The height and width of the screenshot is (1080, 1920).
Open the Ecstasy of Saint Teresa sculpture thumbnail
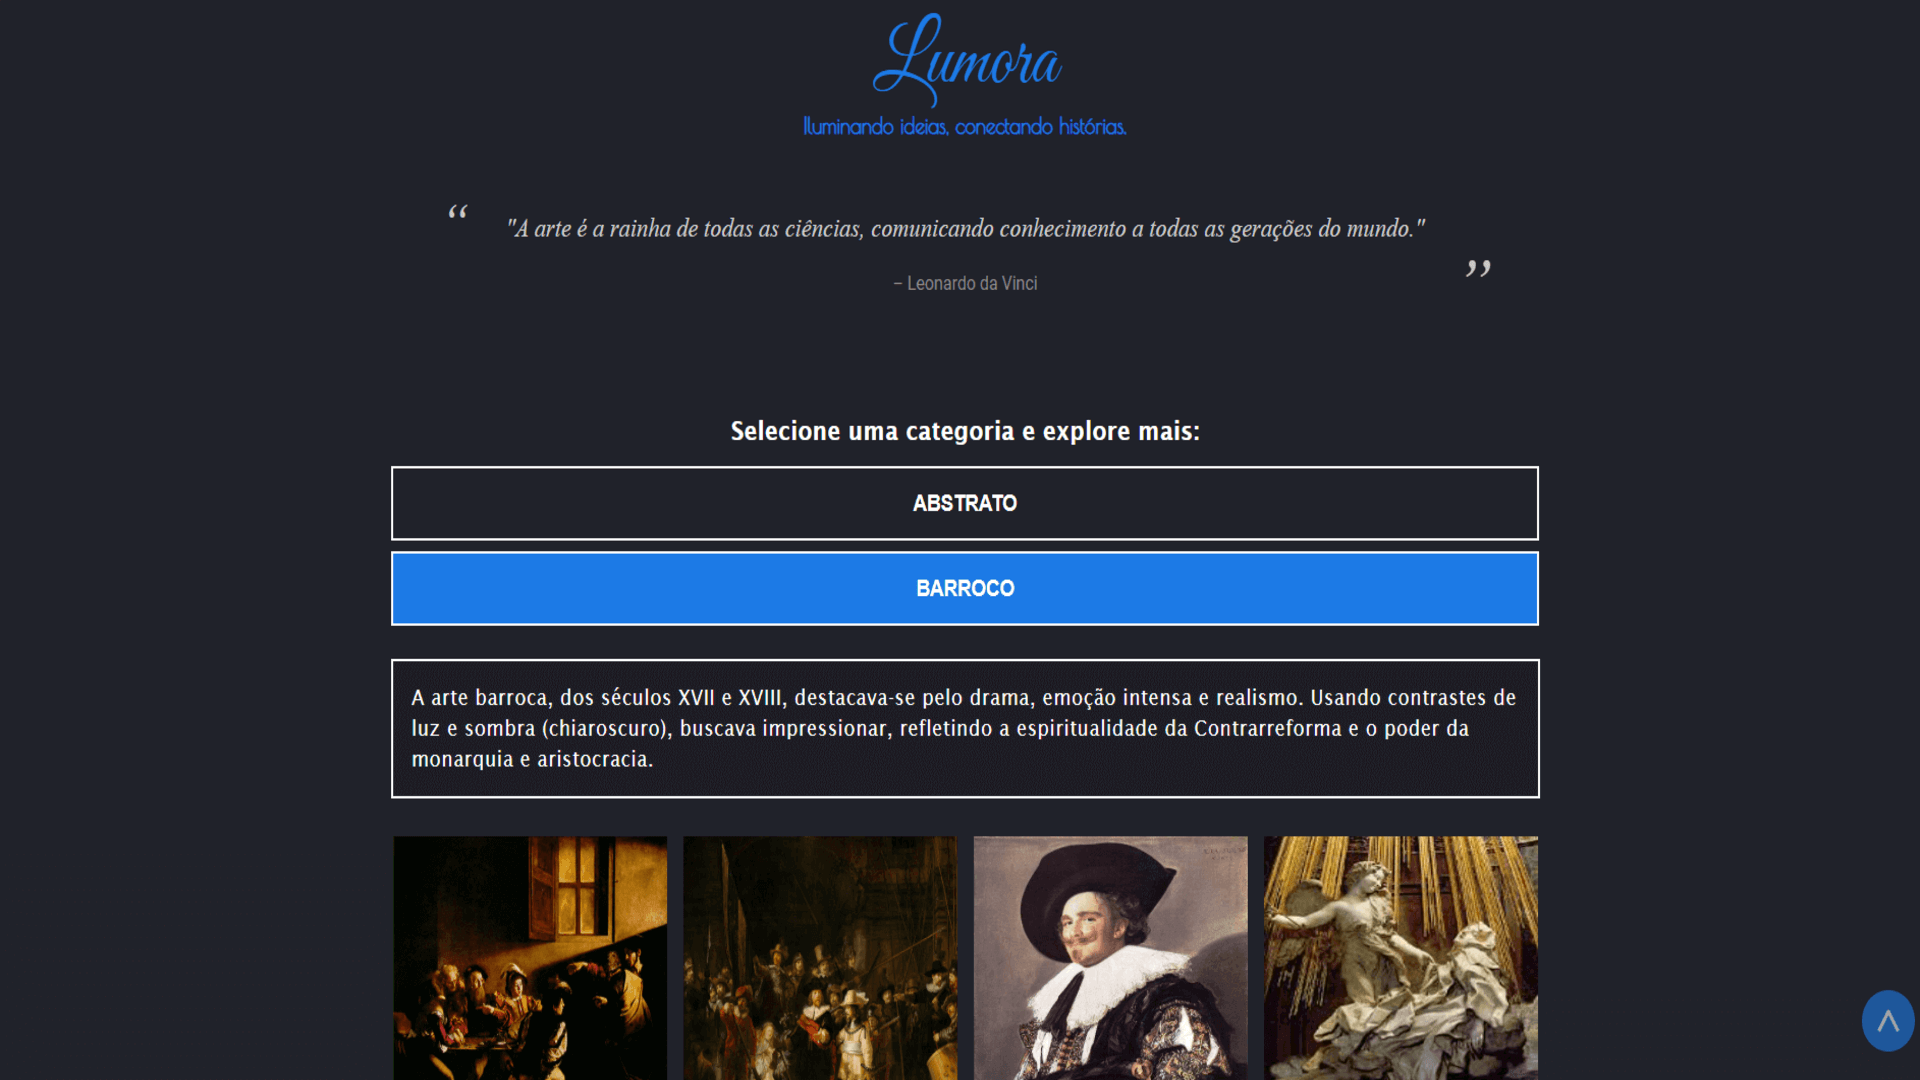[1400, 958]
